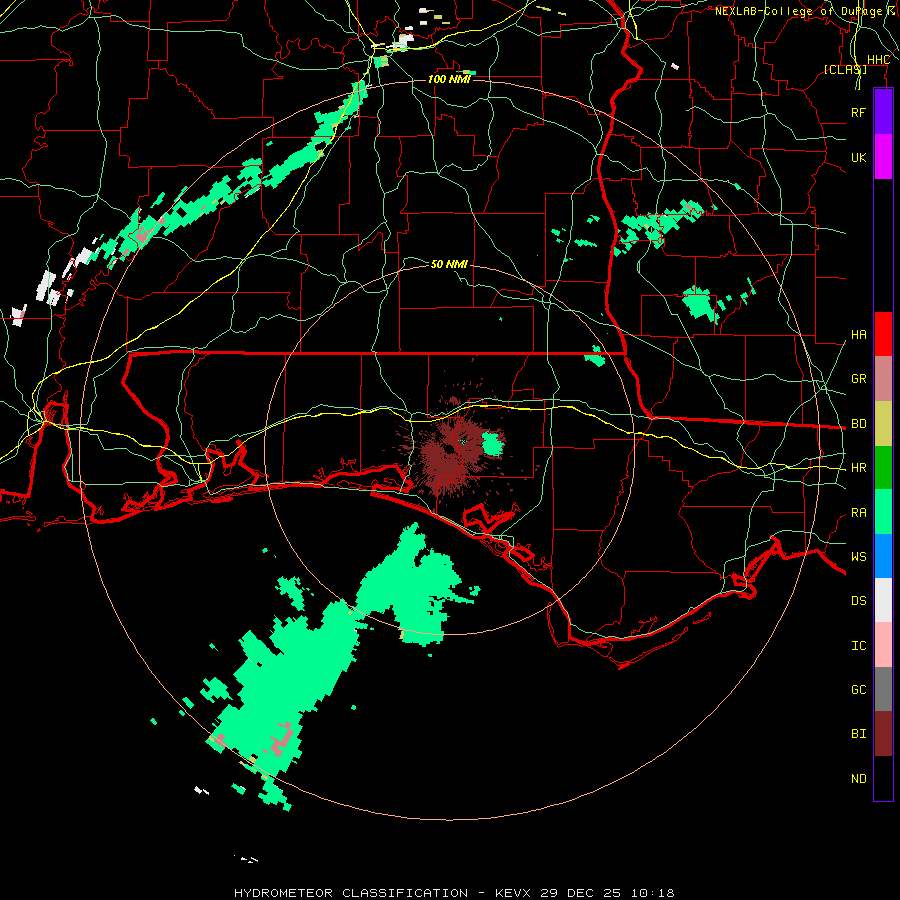Click the HHC product label
Image resolution: width=900 pixels, height=900 pixels.
coord(878,60)
